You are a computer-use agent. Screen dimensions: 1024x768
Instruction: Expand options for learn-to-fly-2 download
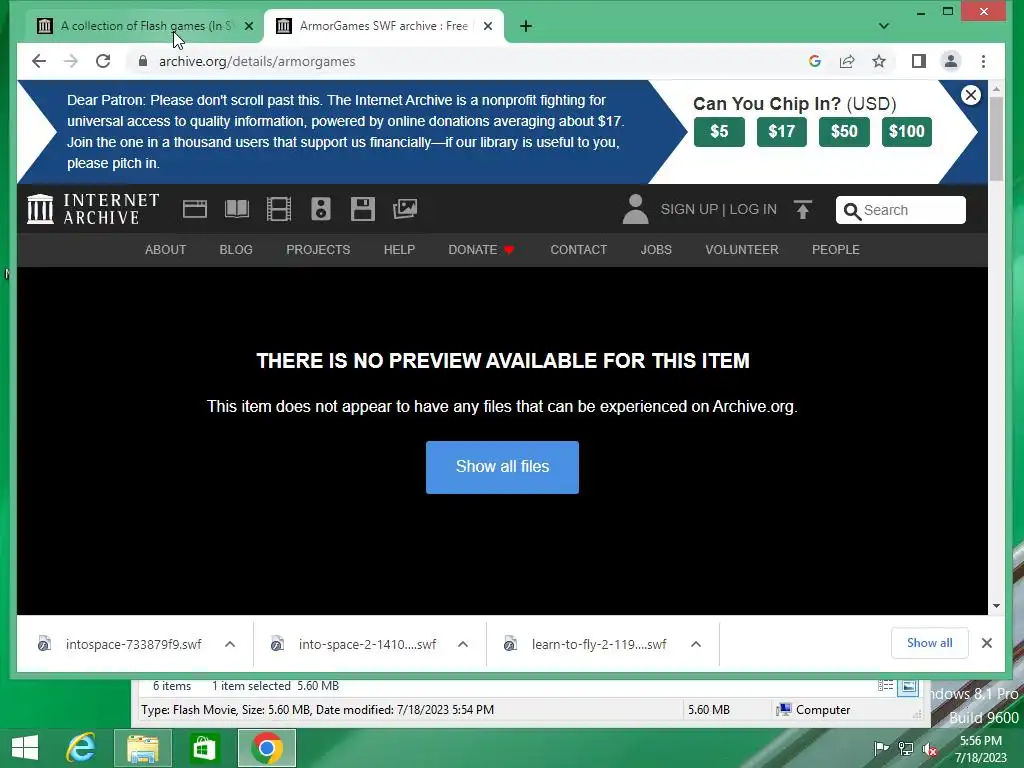(x=696, y=645)
